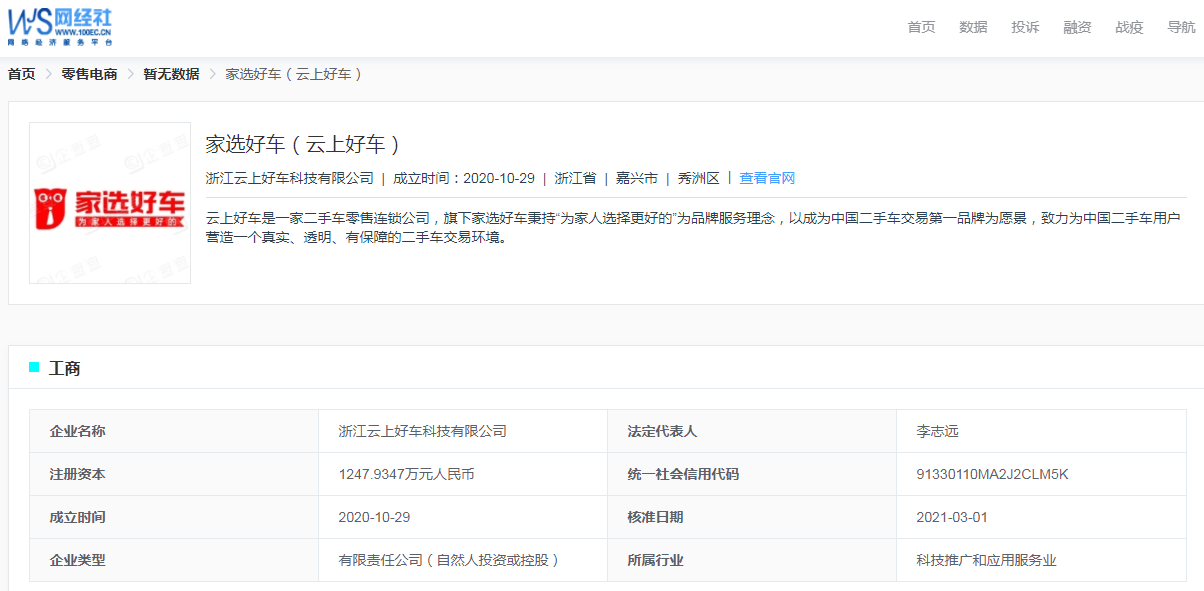
Task: Visit the 查看官网 link
Action: pos(767,178)
